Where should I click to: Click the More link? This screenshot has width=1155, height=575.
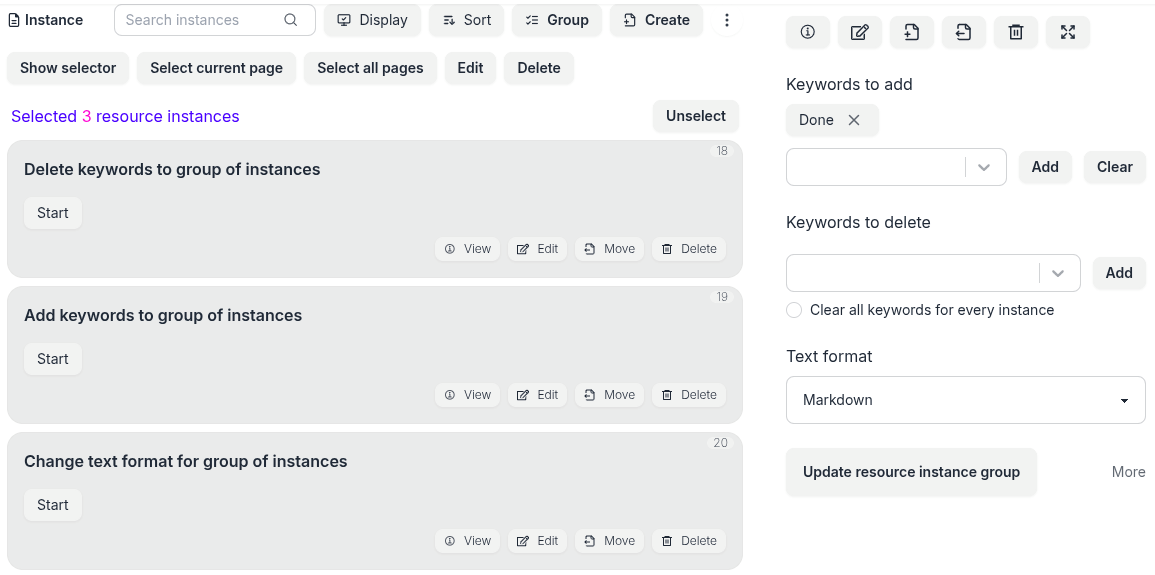click(1128, 472)
